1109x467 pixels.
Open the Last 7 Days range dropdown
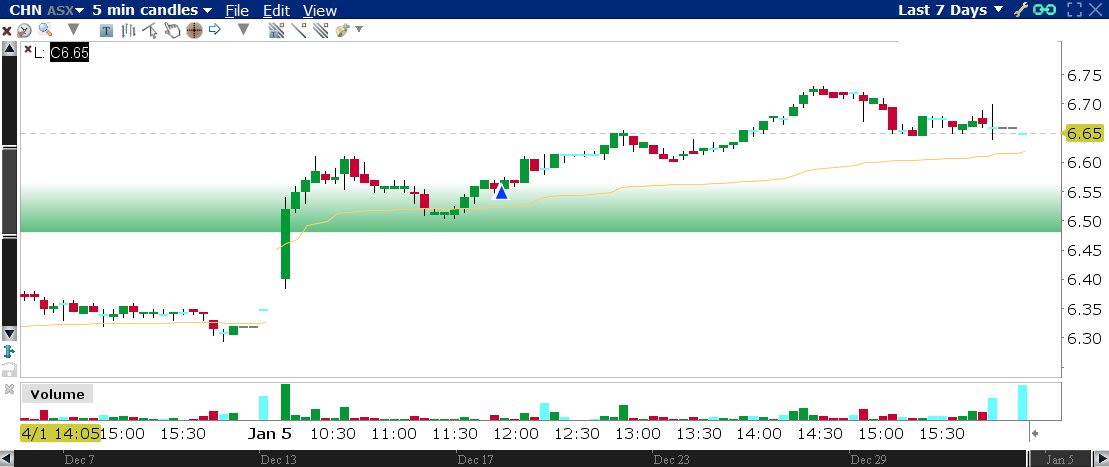951,10
